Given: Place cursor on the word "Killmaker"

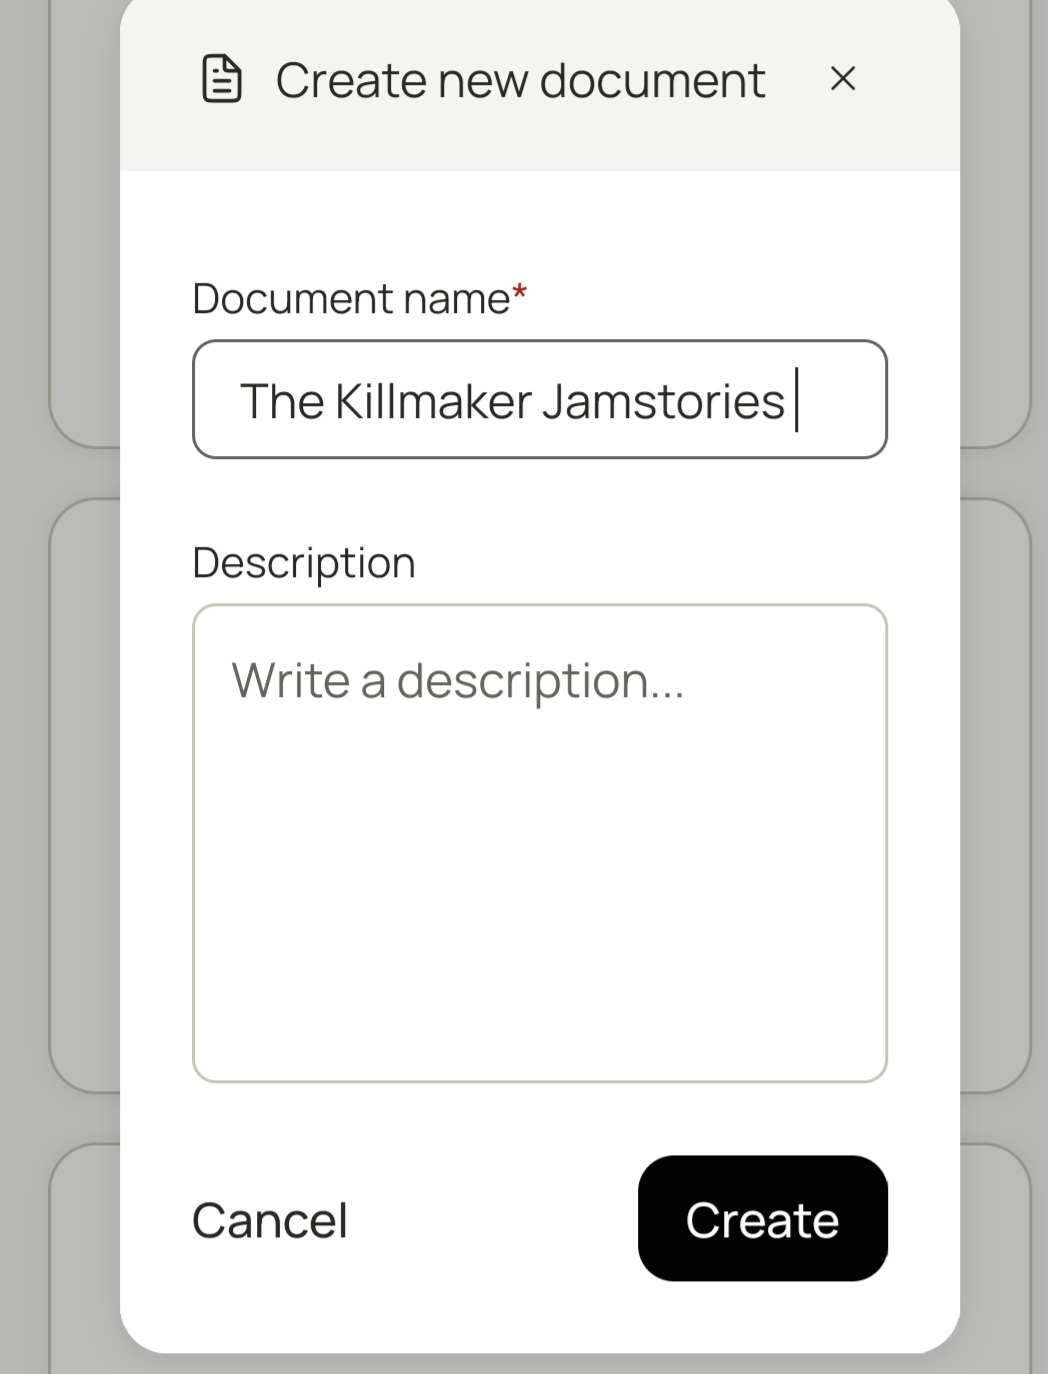Looking at the screenshot, I should [x=433, y=401].
